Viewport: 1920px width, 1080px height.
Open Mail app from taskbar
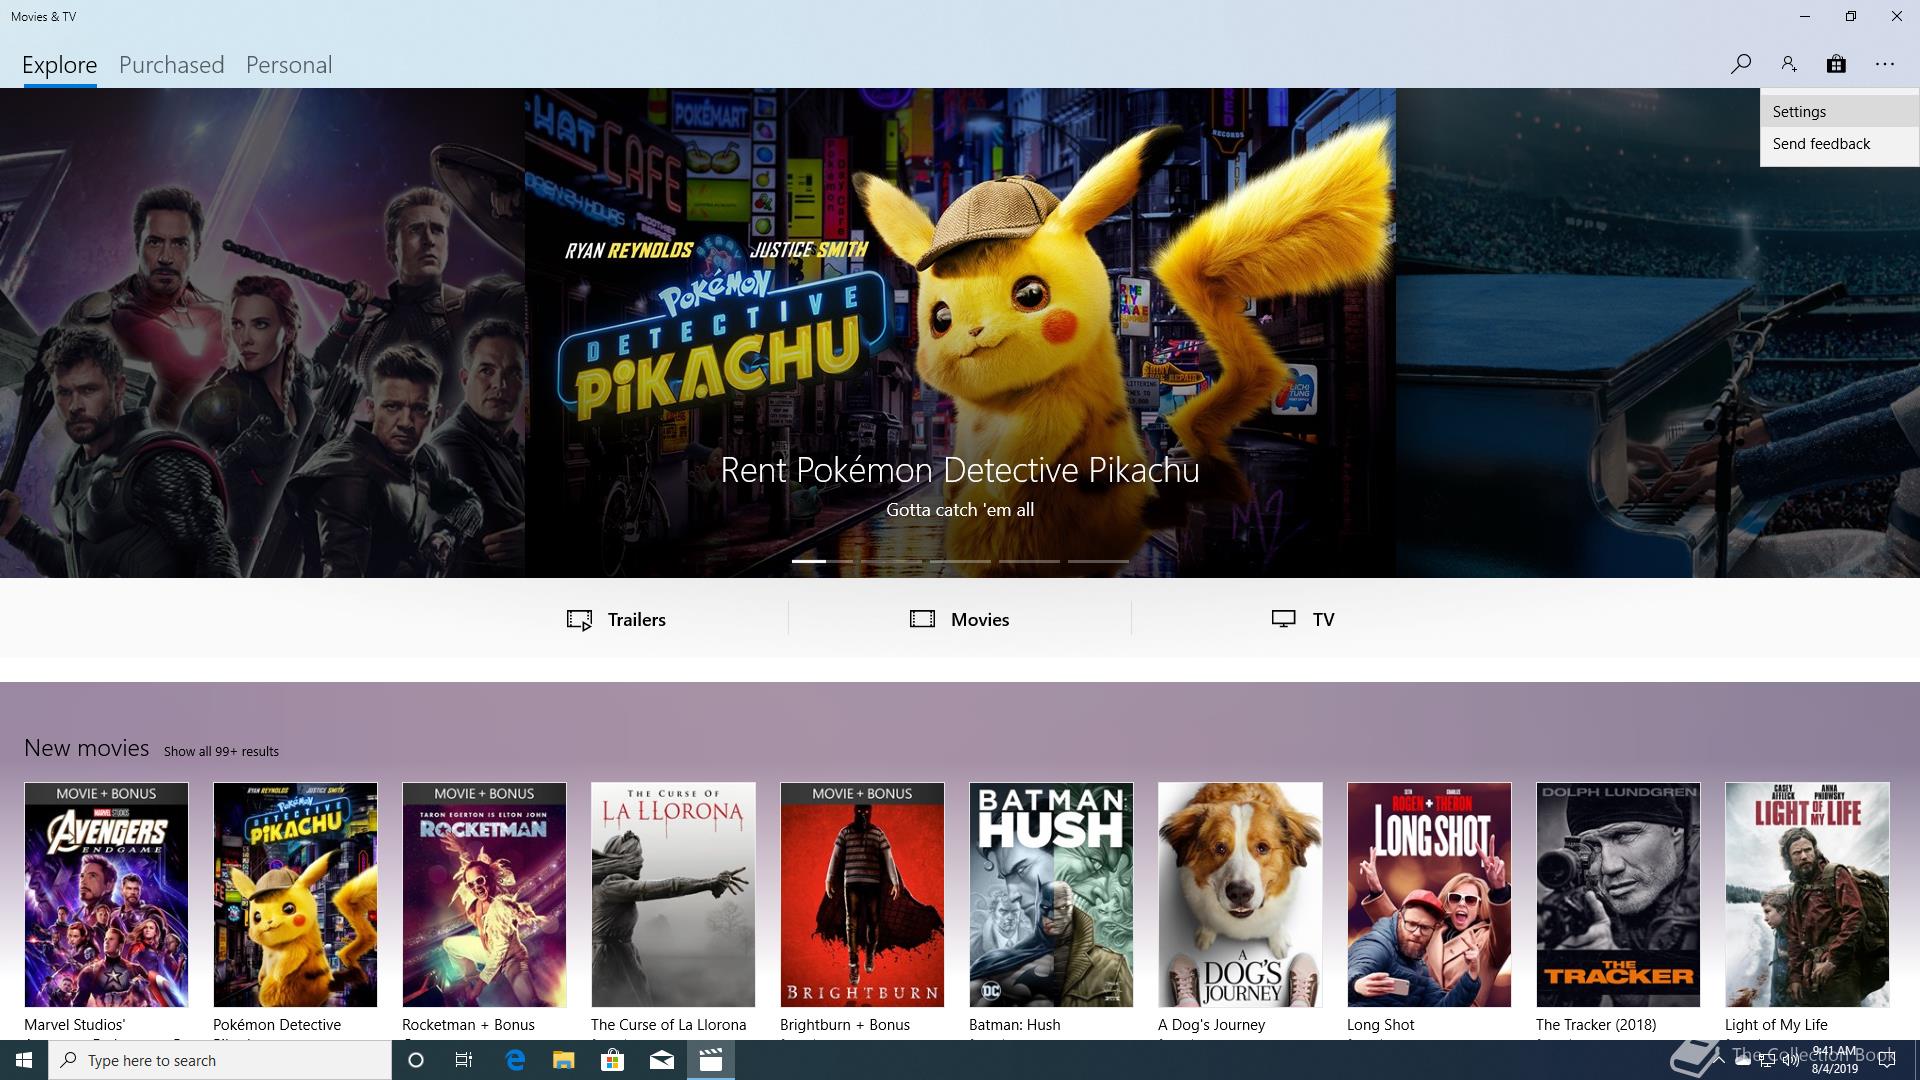pos(662,1060)
